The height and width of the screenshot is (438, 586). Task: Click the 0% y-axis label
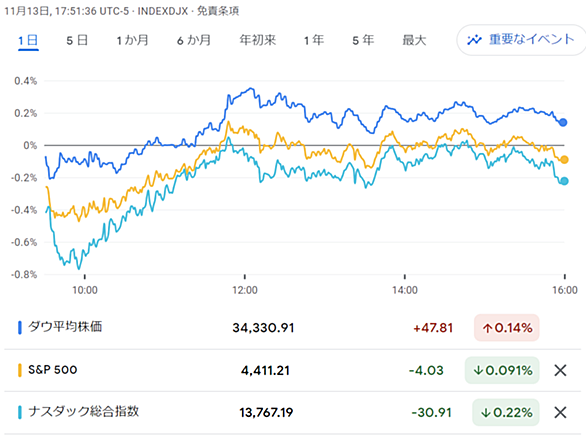(30, 145)
